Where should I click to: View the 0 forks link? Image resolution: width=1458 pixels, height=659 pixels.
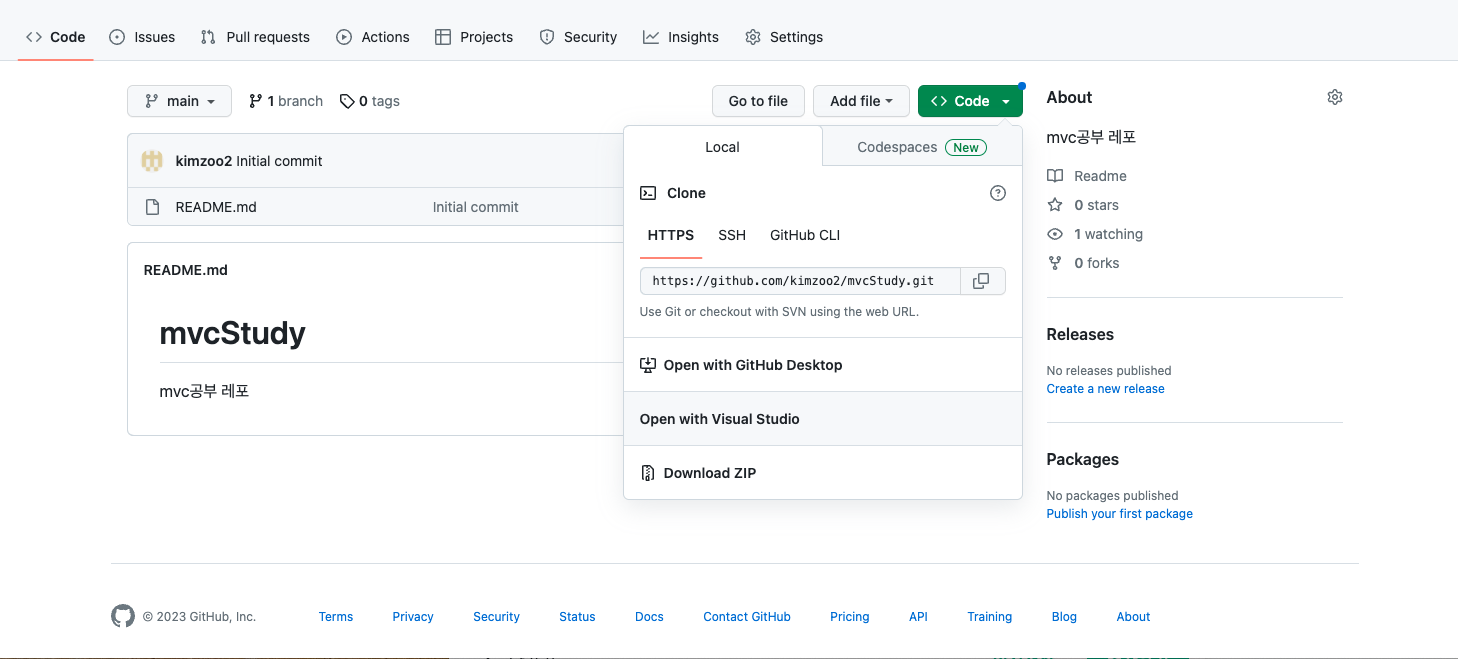(x=1083, y=263)
